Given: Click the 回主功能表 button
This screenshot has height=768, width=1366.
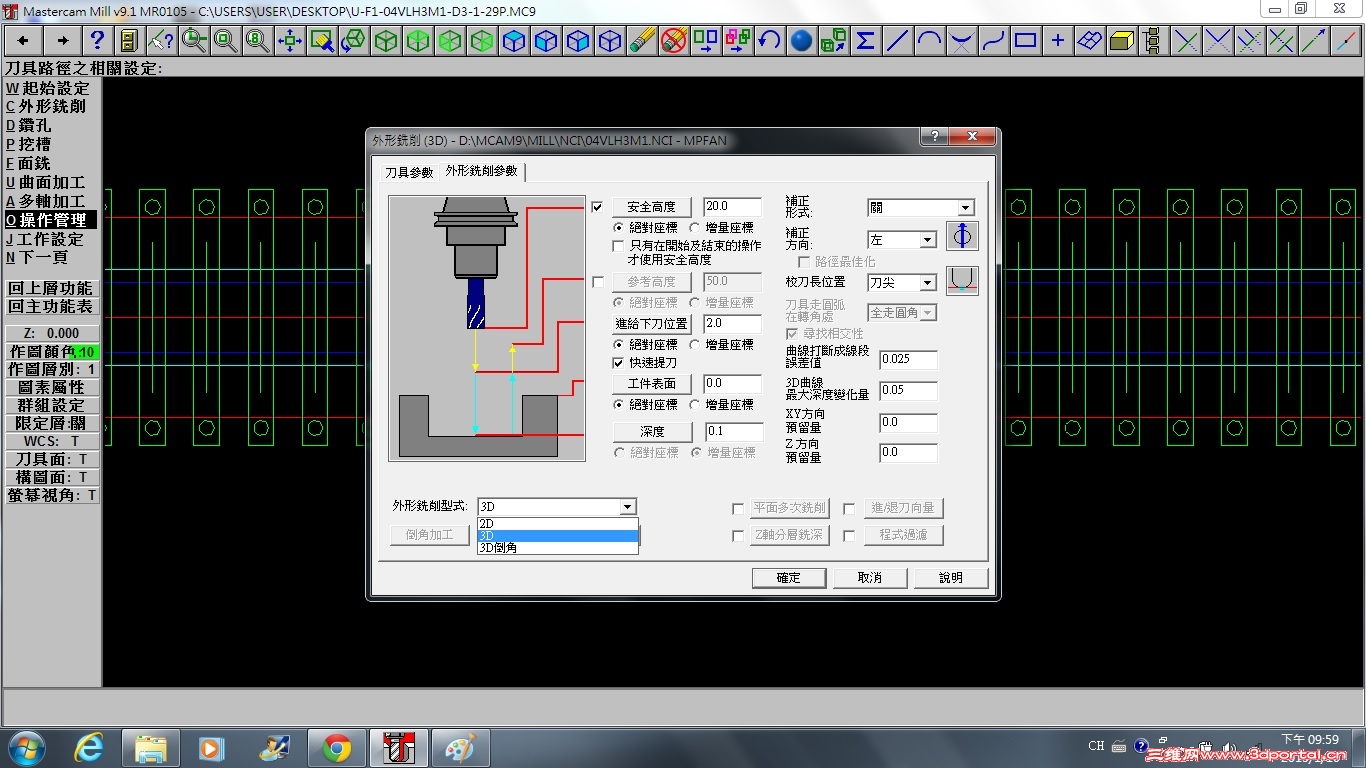Looking at the screenshot, I should pyautogui.click(x=51, y=307).
